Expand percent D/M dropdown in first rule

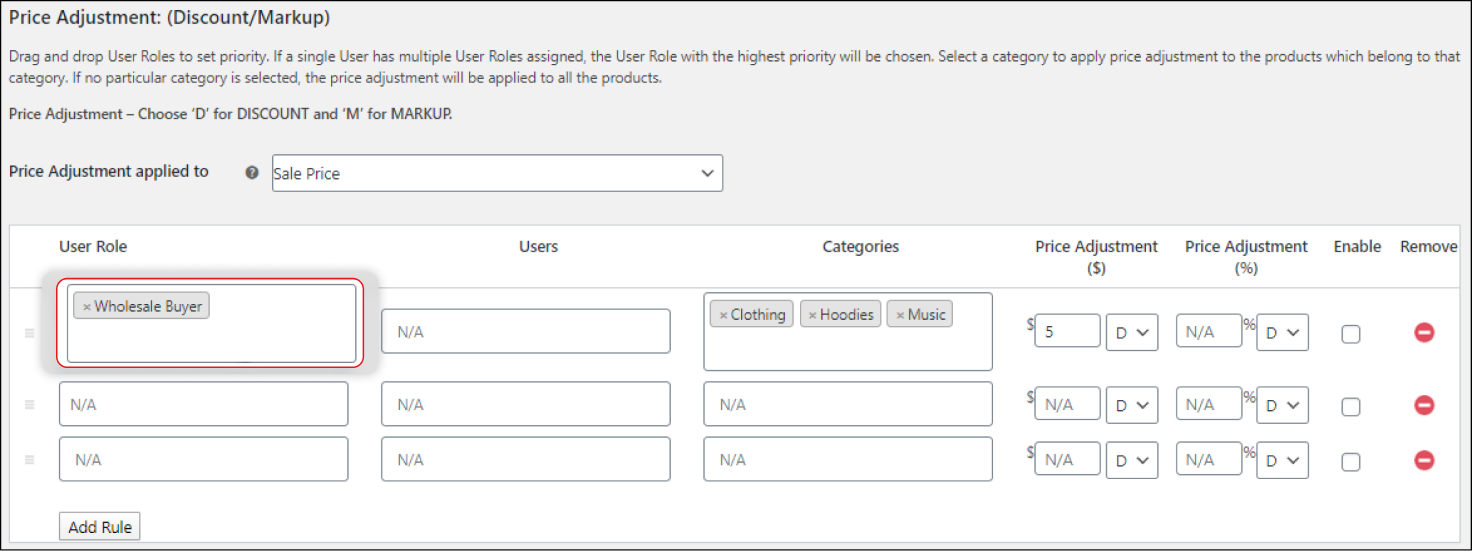(x=1282, y=333)
